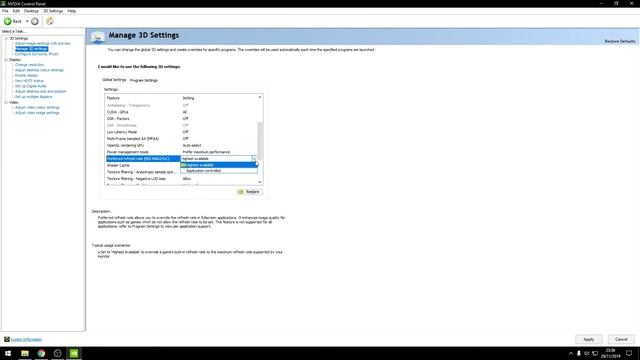640x360 pixels.
Task: Open the File menu
Action: point(5,11)
